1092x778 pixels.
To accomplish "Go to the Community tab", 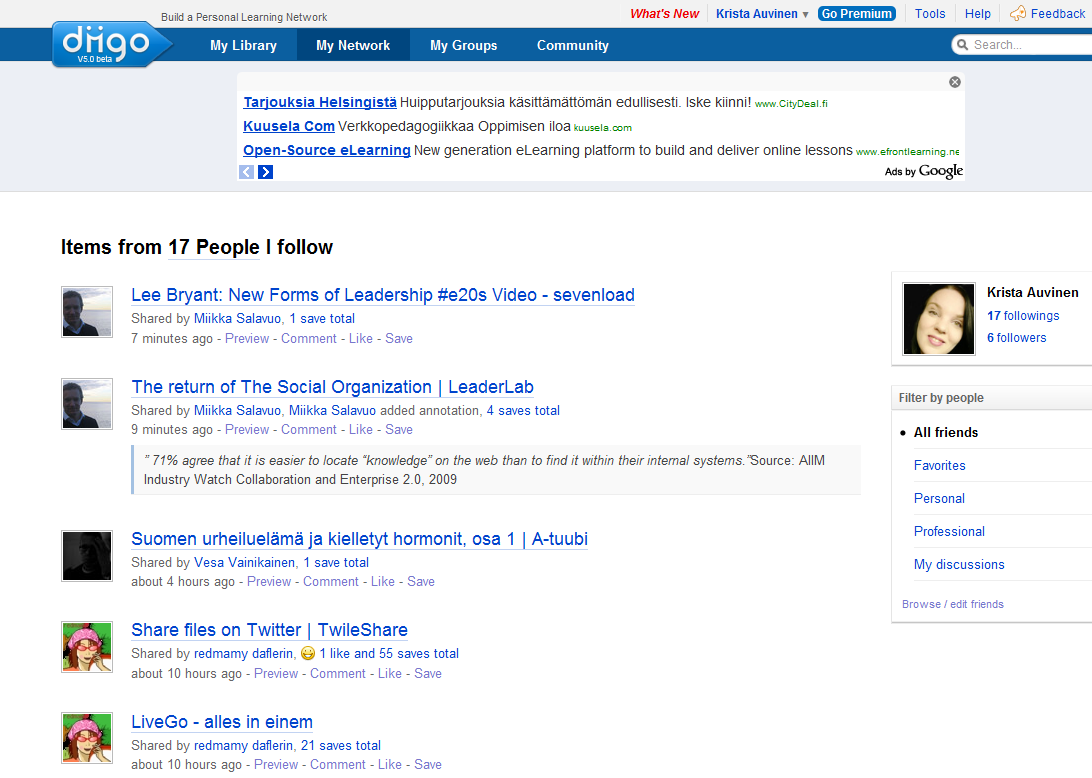I will 572,45.
